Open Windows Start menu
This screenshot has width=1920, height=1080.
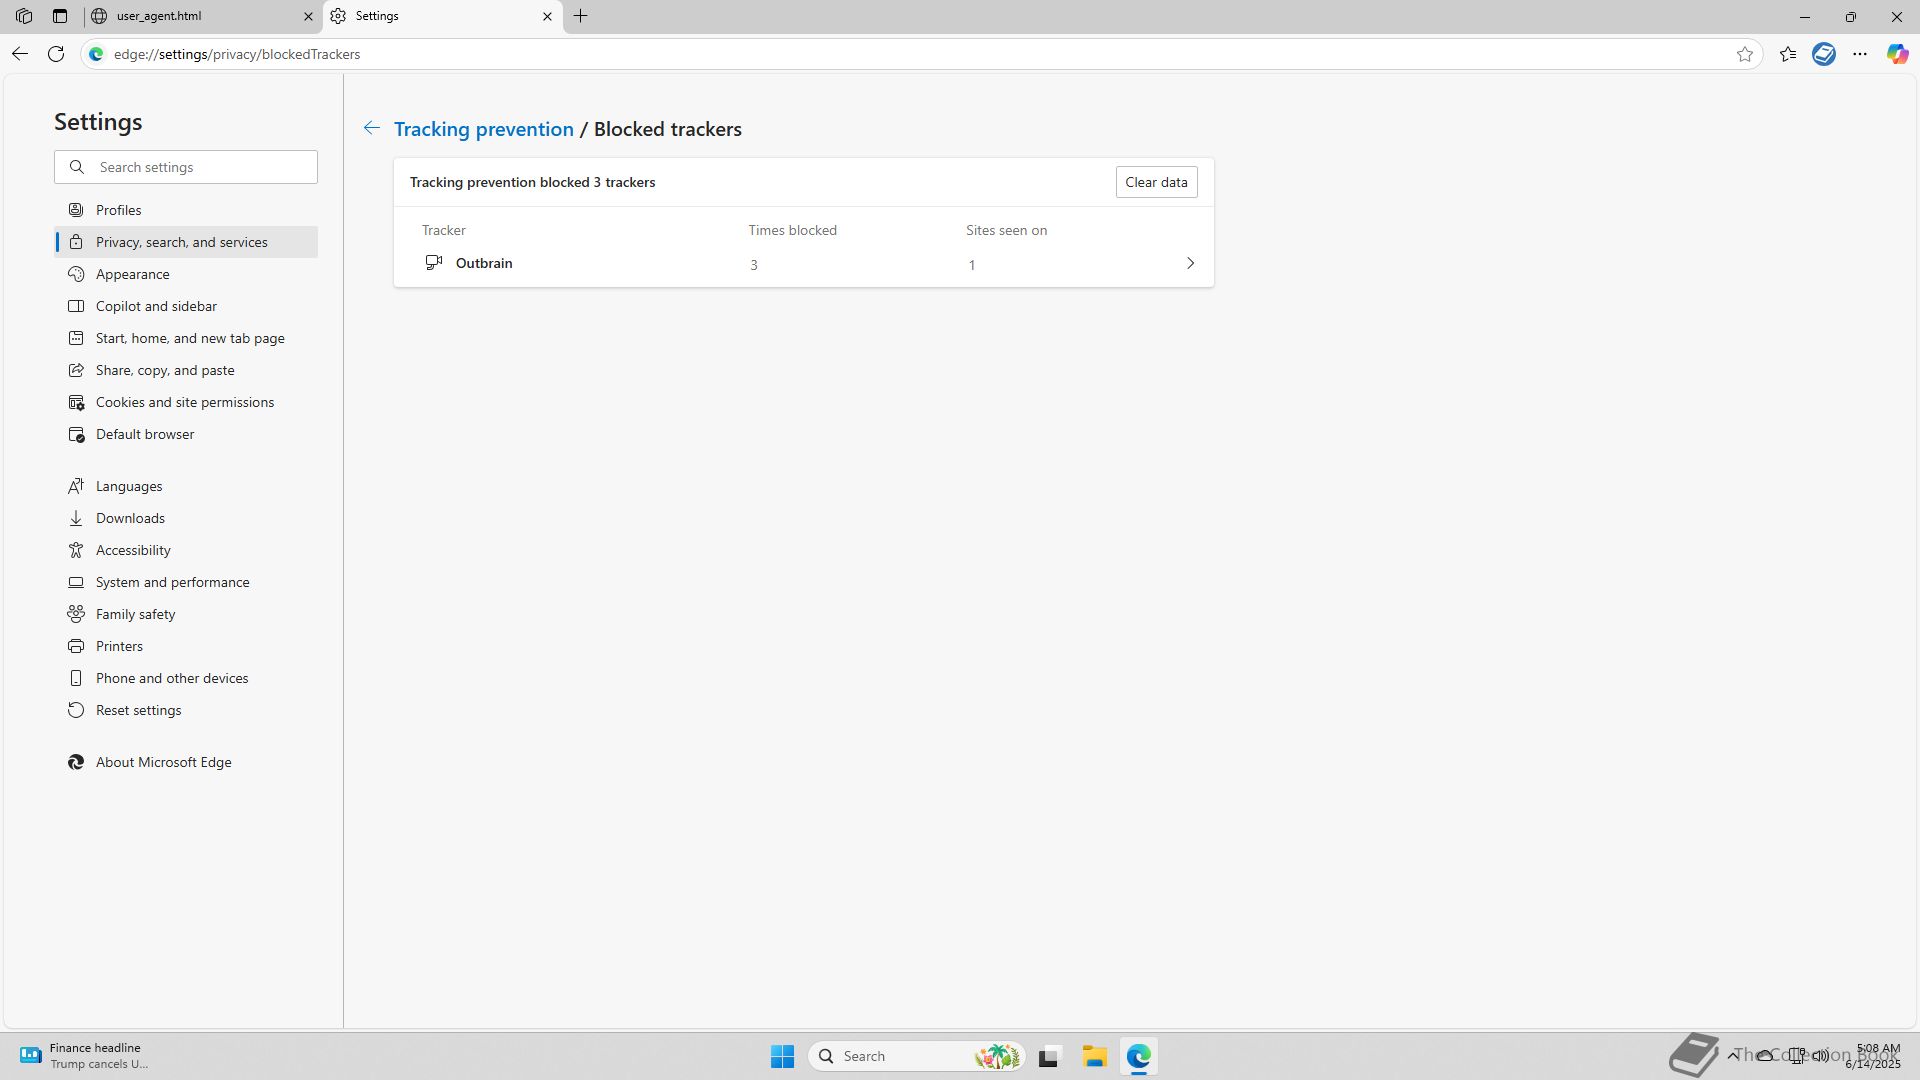782,1056
